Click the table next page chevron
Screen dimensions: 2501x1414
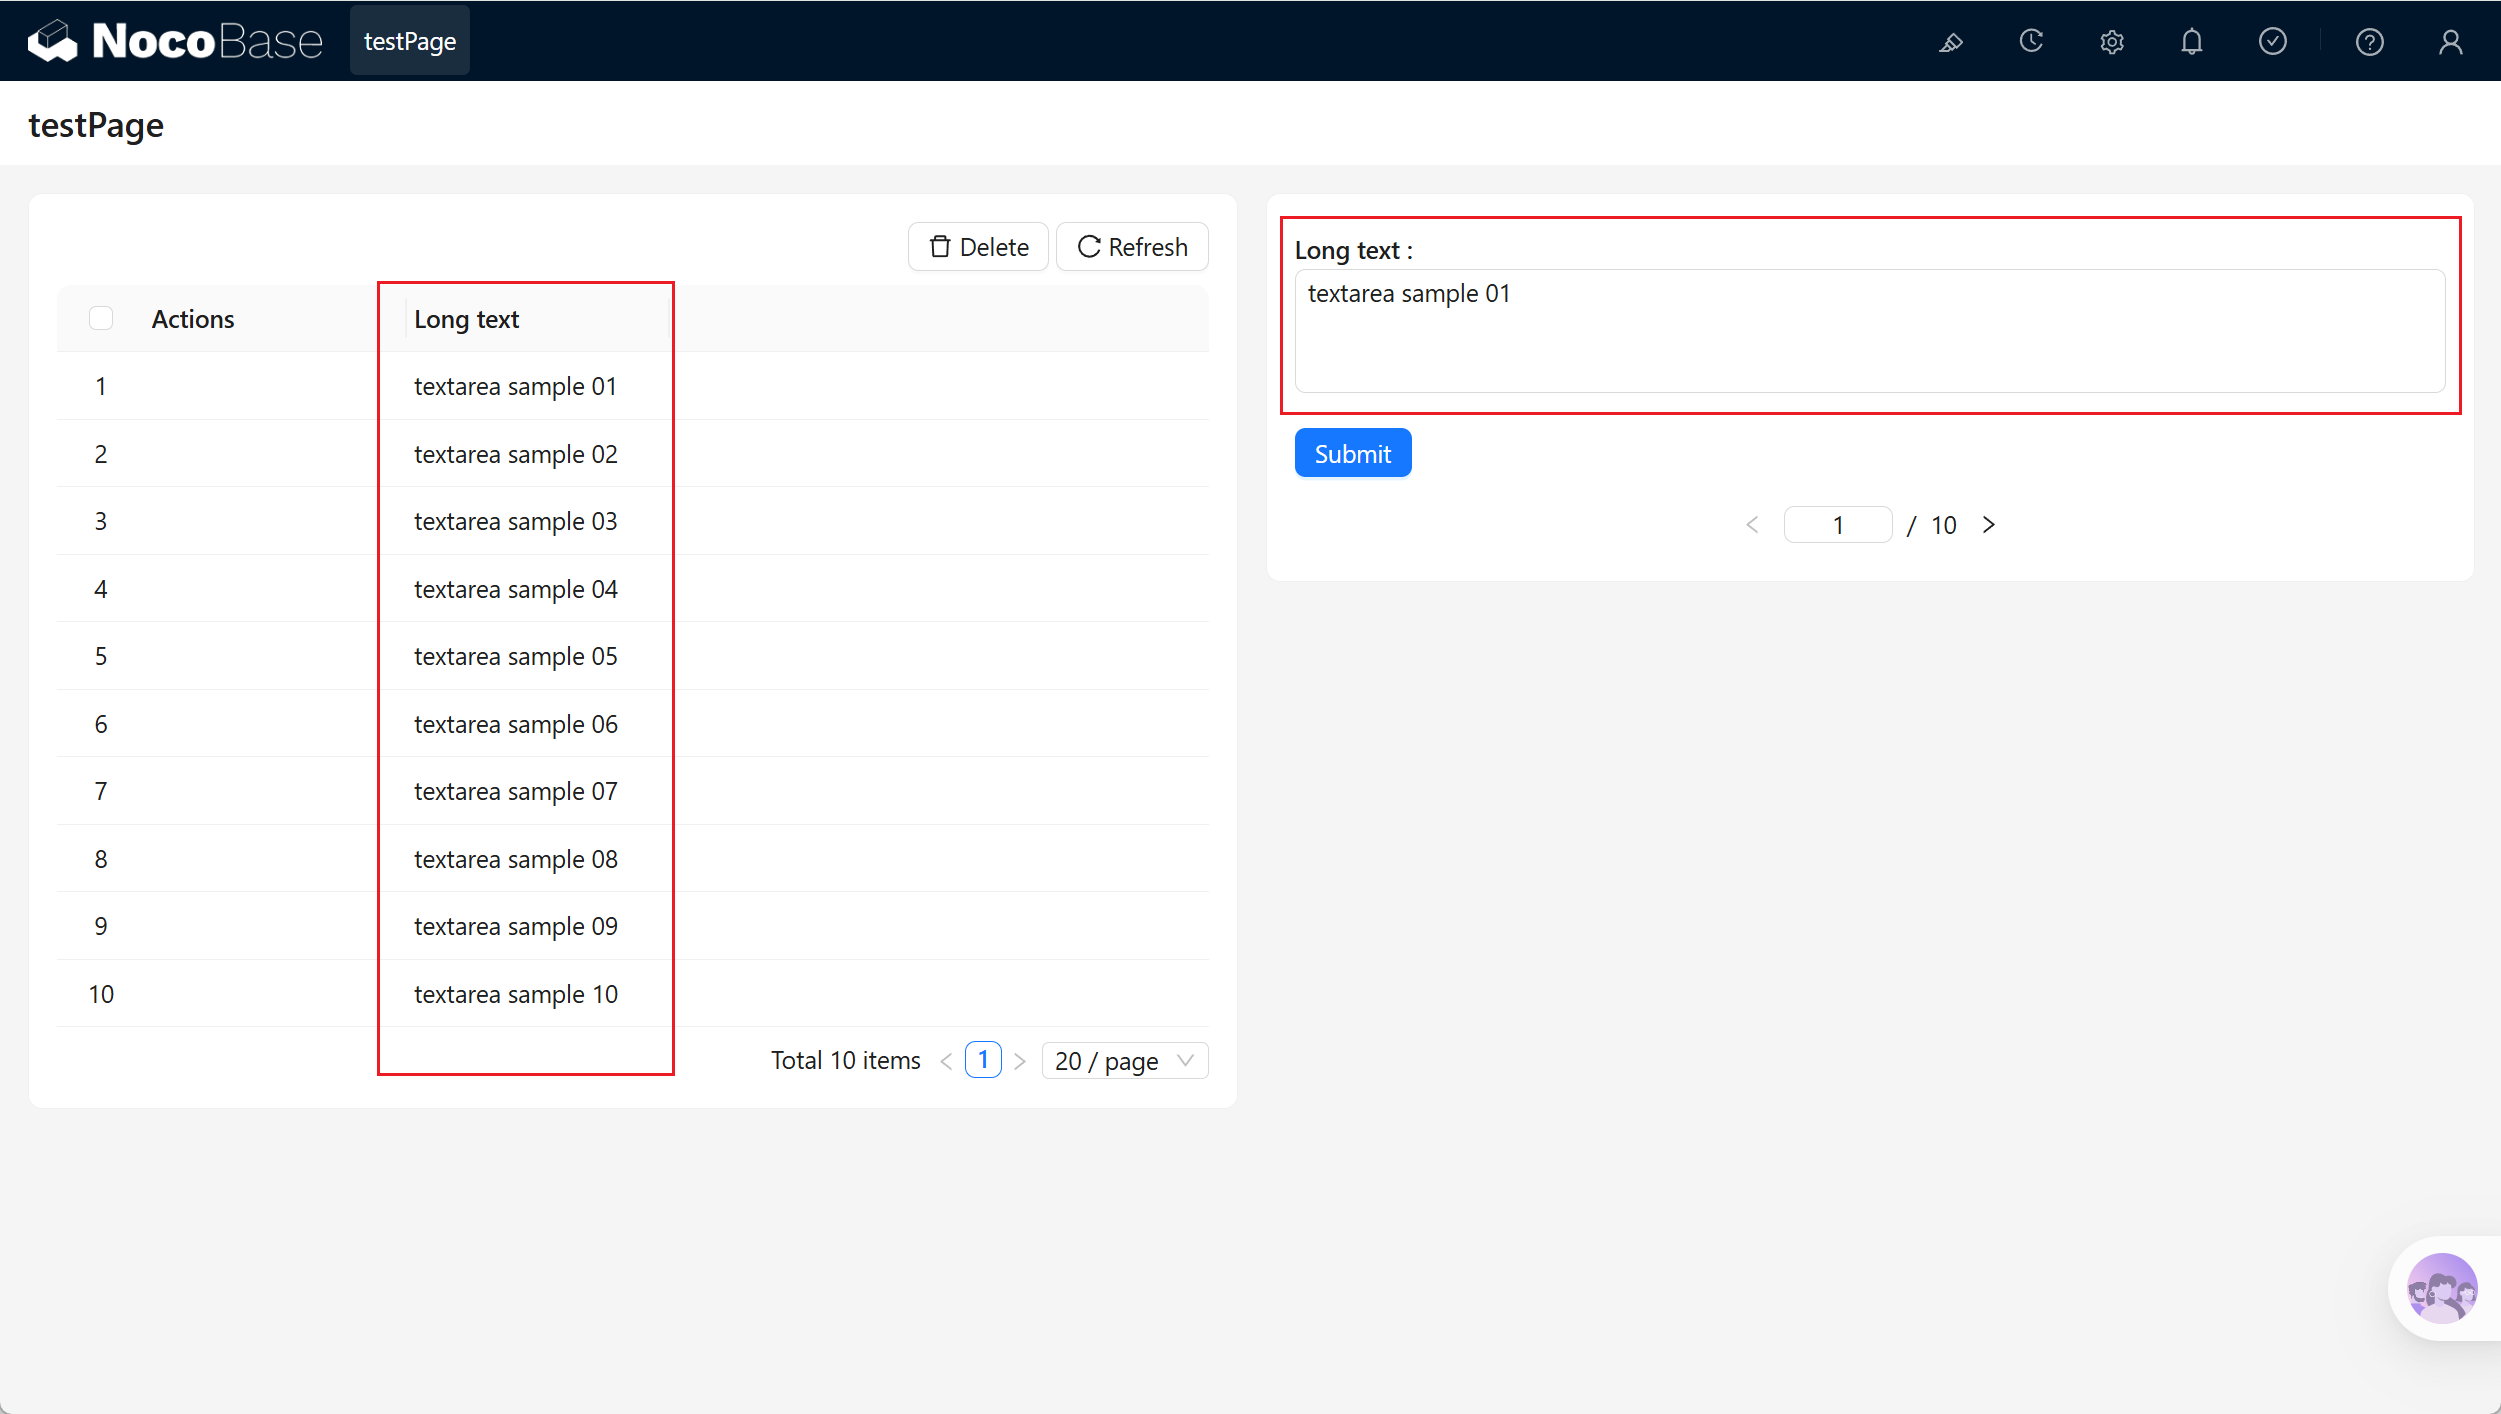(1020, 1061)
